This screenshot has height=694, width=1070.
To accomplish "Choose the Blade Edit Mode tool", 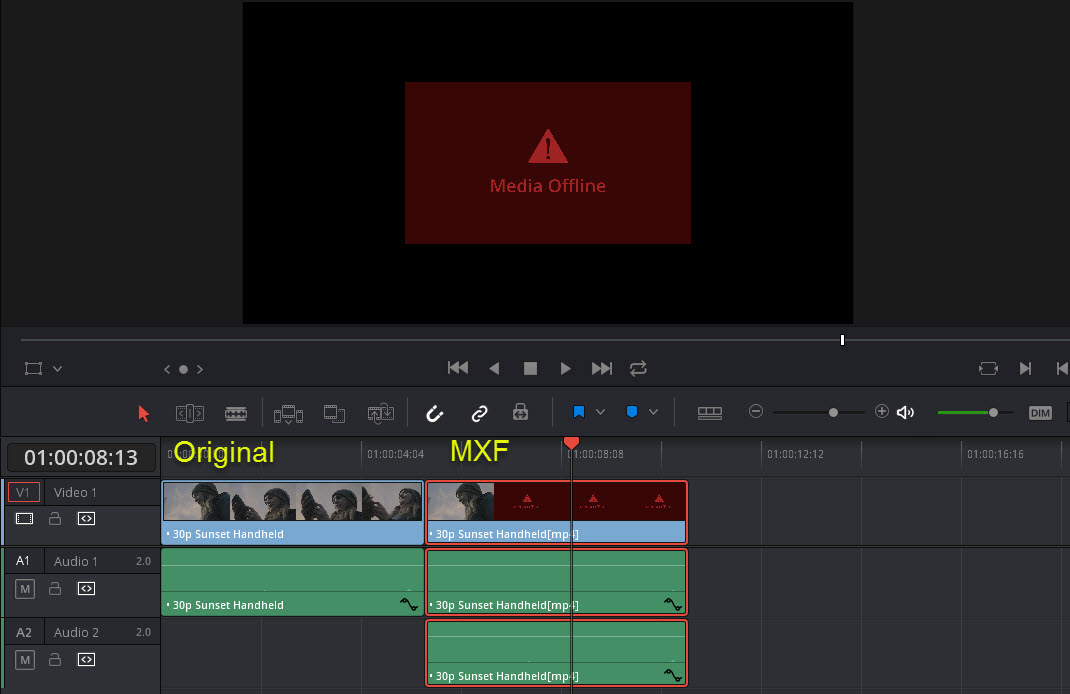I will pos(236,412).
